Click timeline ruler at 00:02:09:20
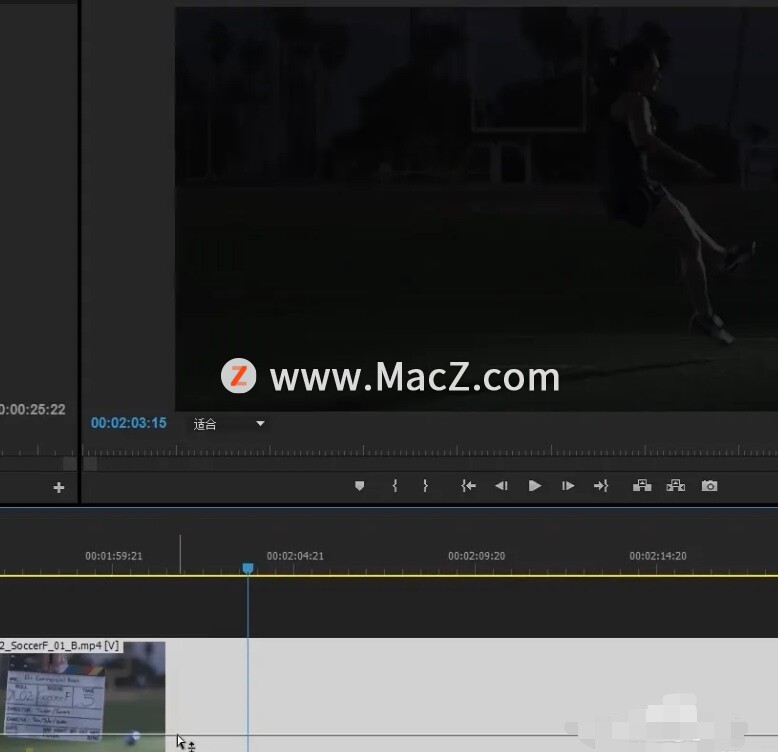The image size is (778, 752). 477,556
